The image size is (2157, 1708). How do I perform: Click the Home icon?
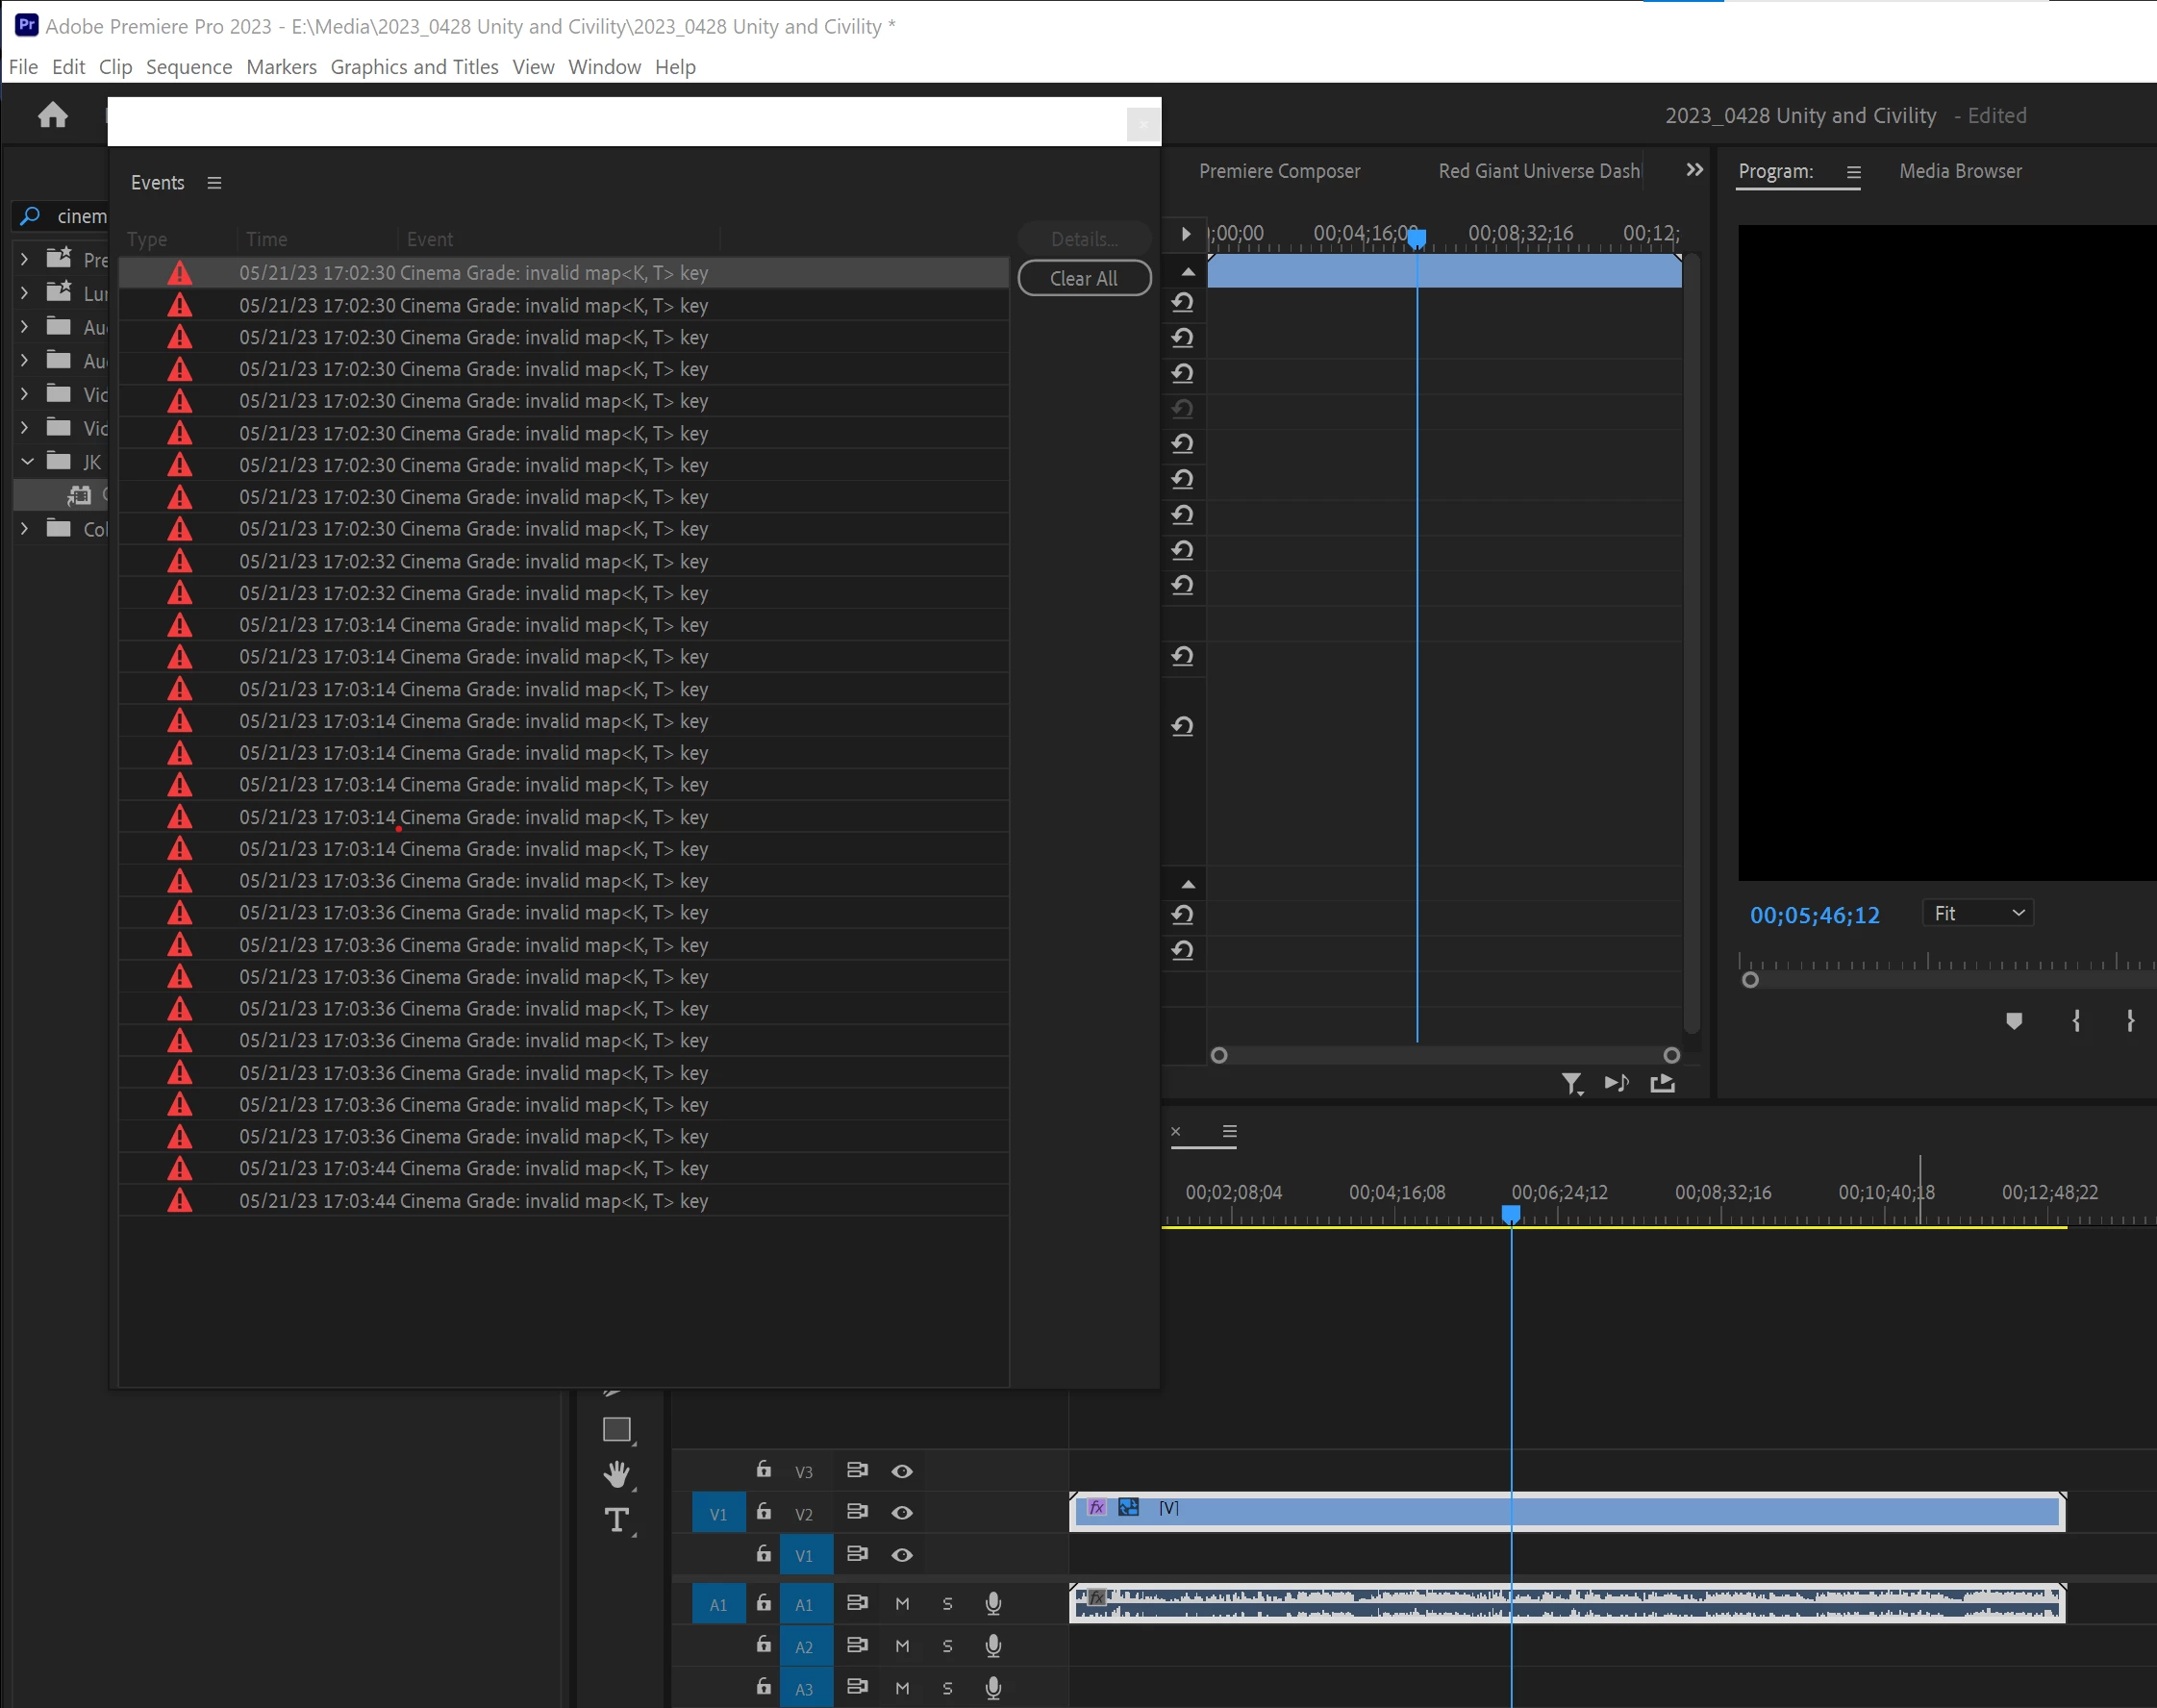pos(53,116)
